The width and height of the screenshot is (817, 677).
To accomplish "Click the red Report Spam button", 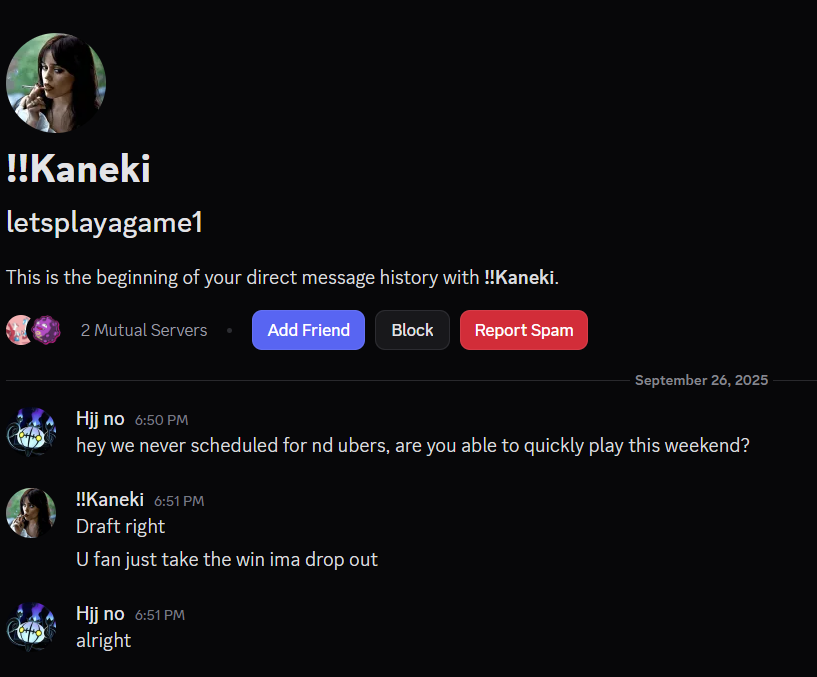I will point(524,330).
